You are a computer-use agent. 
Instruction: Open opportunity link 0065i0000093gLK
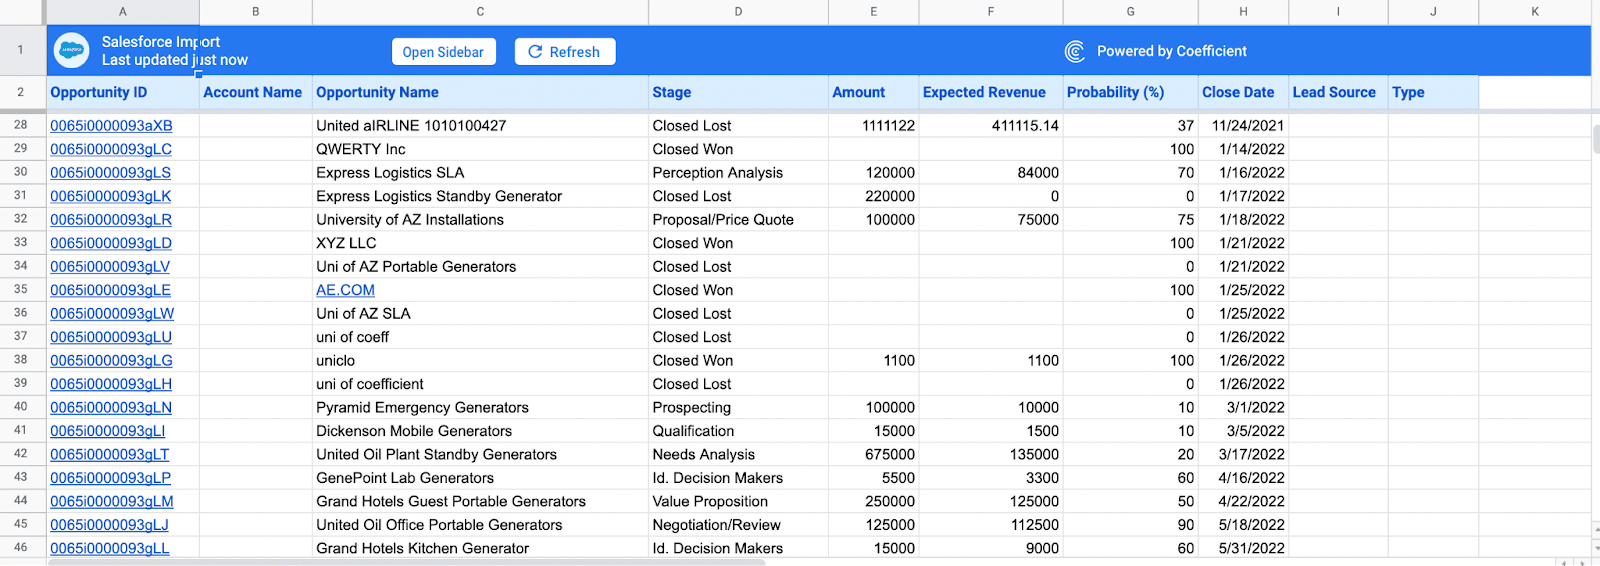[x=111, y=196]
